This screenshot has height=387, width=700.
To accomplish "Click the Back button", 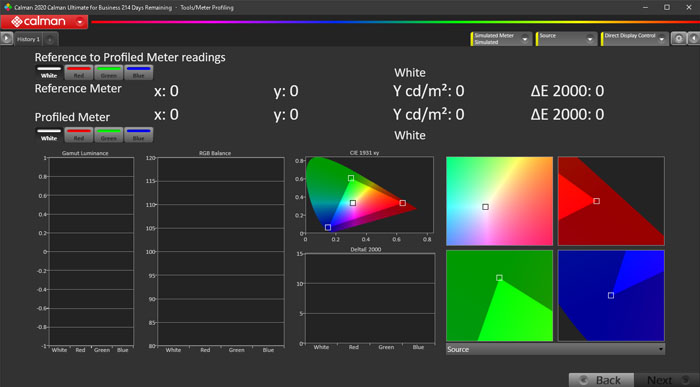I will pyautogui.click(x=601, y=380).
